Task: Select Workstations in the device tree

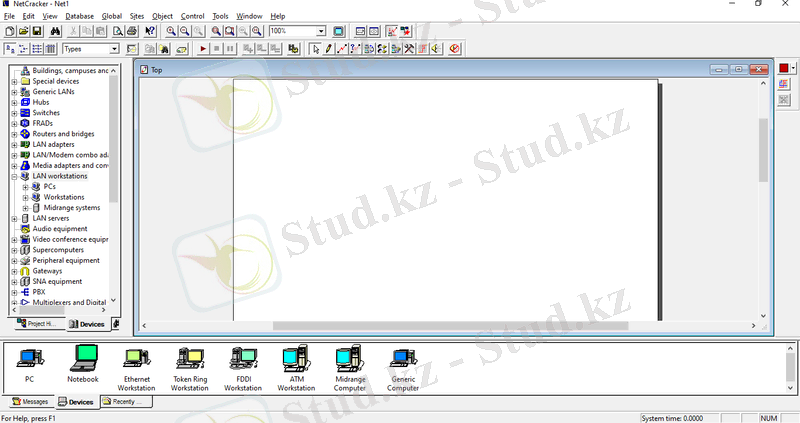Action: (x=64, y=197)
